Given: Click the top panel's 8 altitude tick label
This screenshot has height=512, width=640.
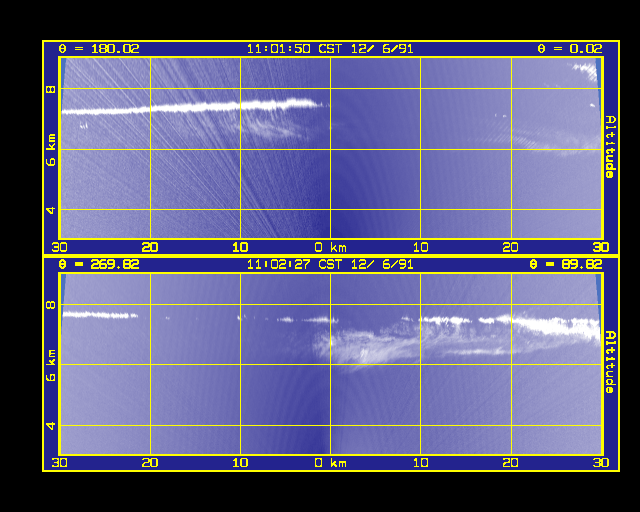Looking at the screenshot, I should [x=51, y=89].
